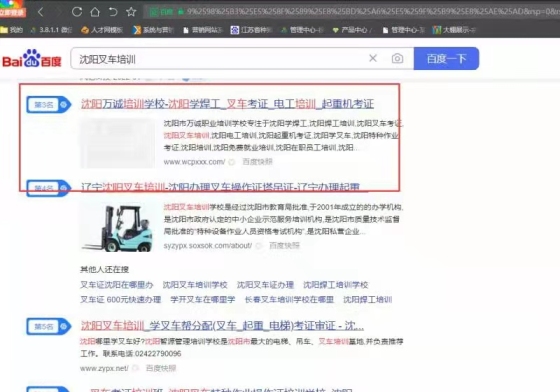Open the www.wcpxxx.com URL link
The width and height of the screenshot is (560, 392).
click(194, 162)
